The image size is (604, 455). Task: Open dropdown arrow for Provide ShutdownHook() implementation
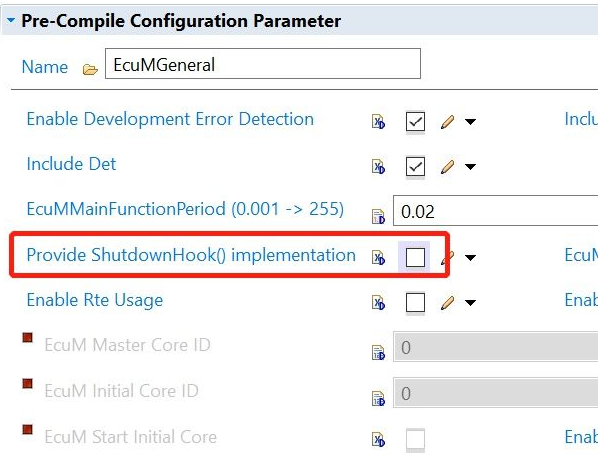point(469,258)
